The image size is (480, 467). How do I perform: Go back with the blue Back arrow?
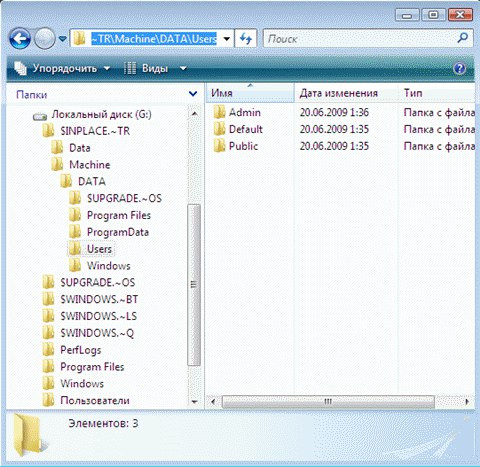coord(20,39)
